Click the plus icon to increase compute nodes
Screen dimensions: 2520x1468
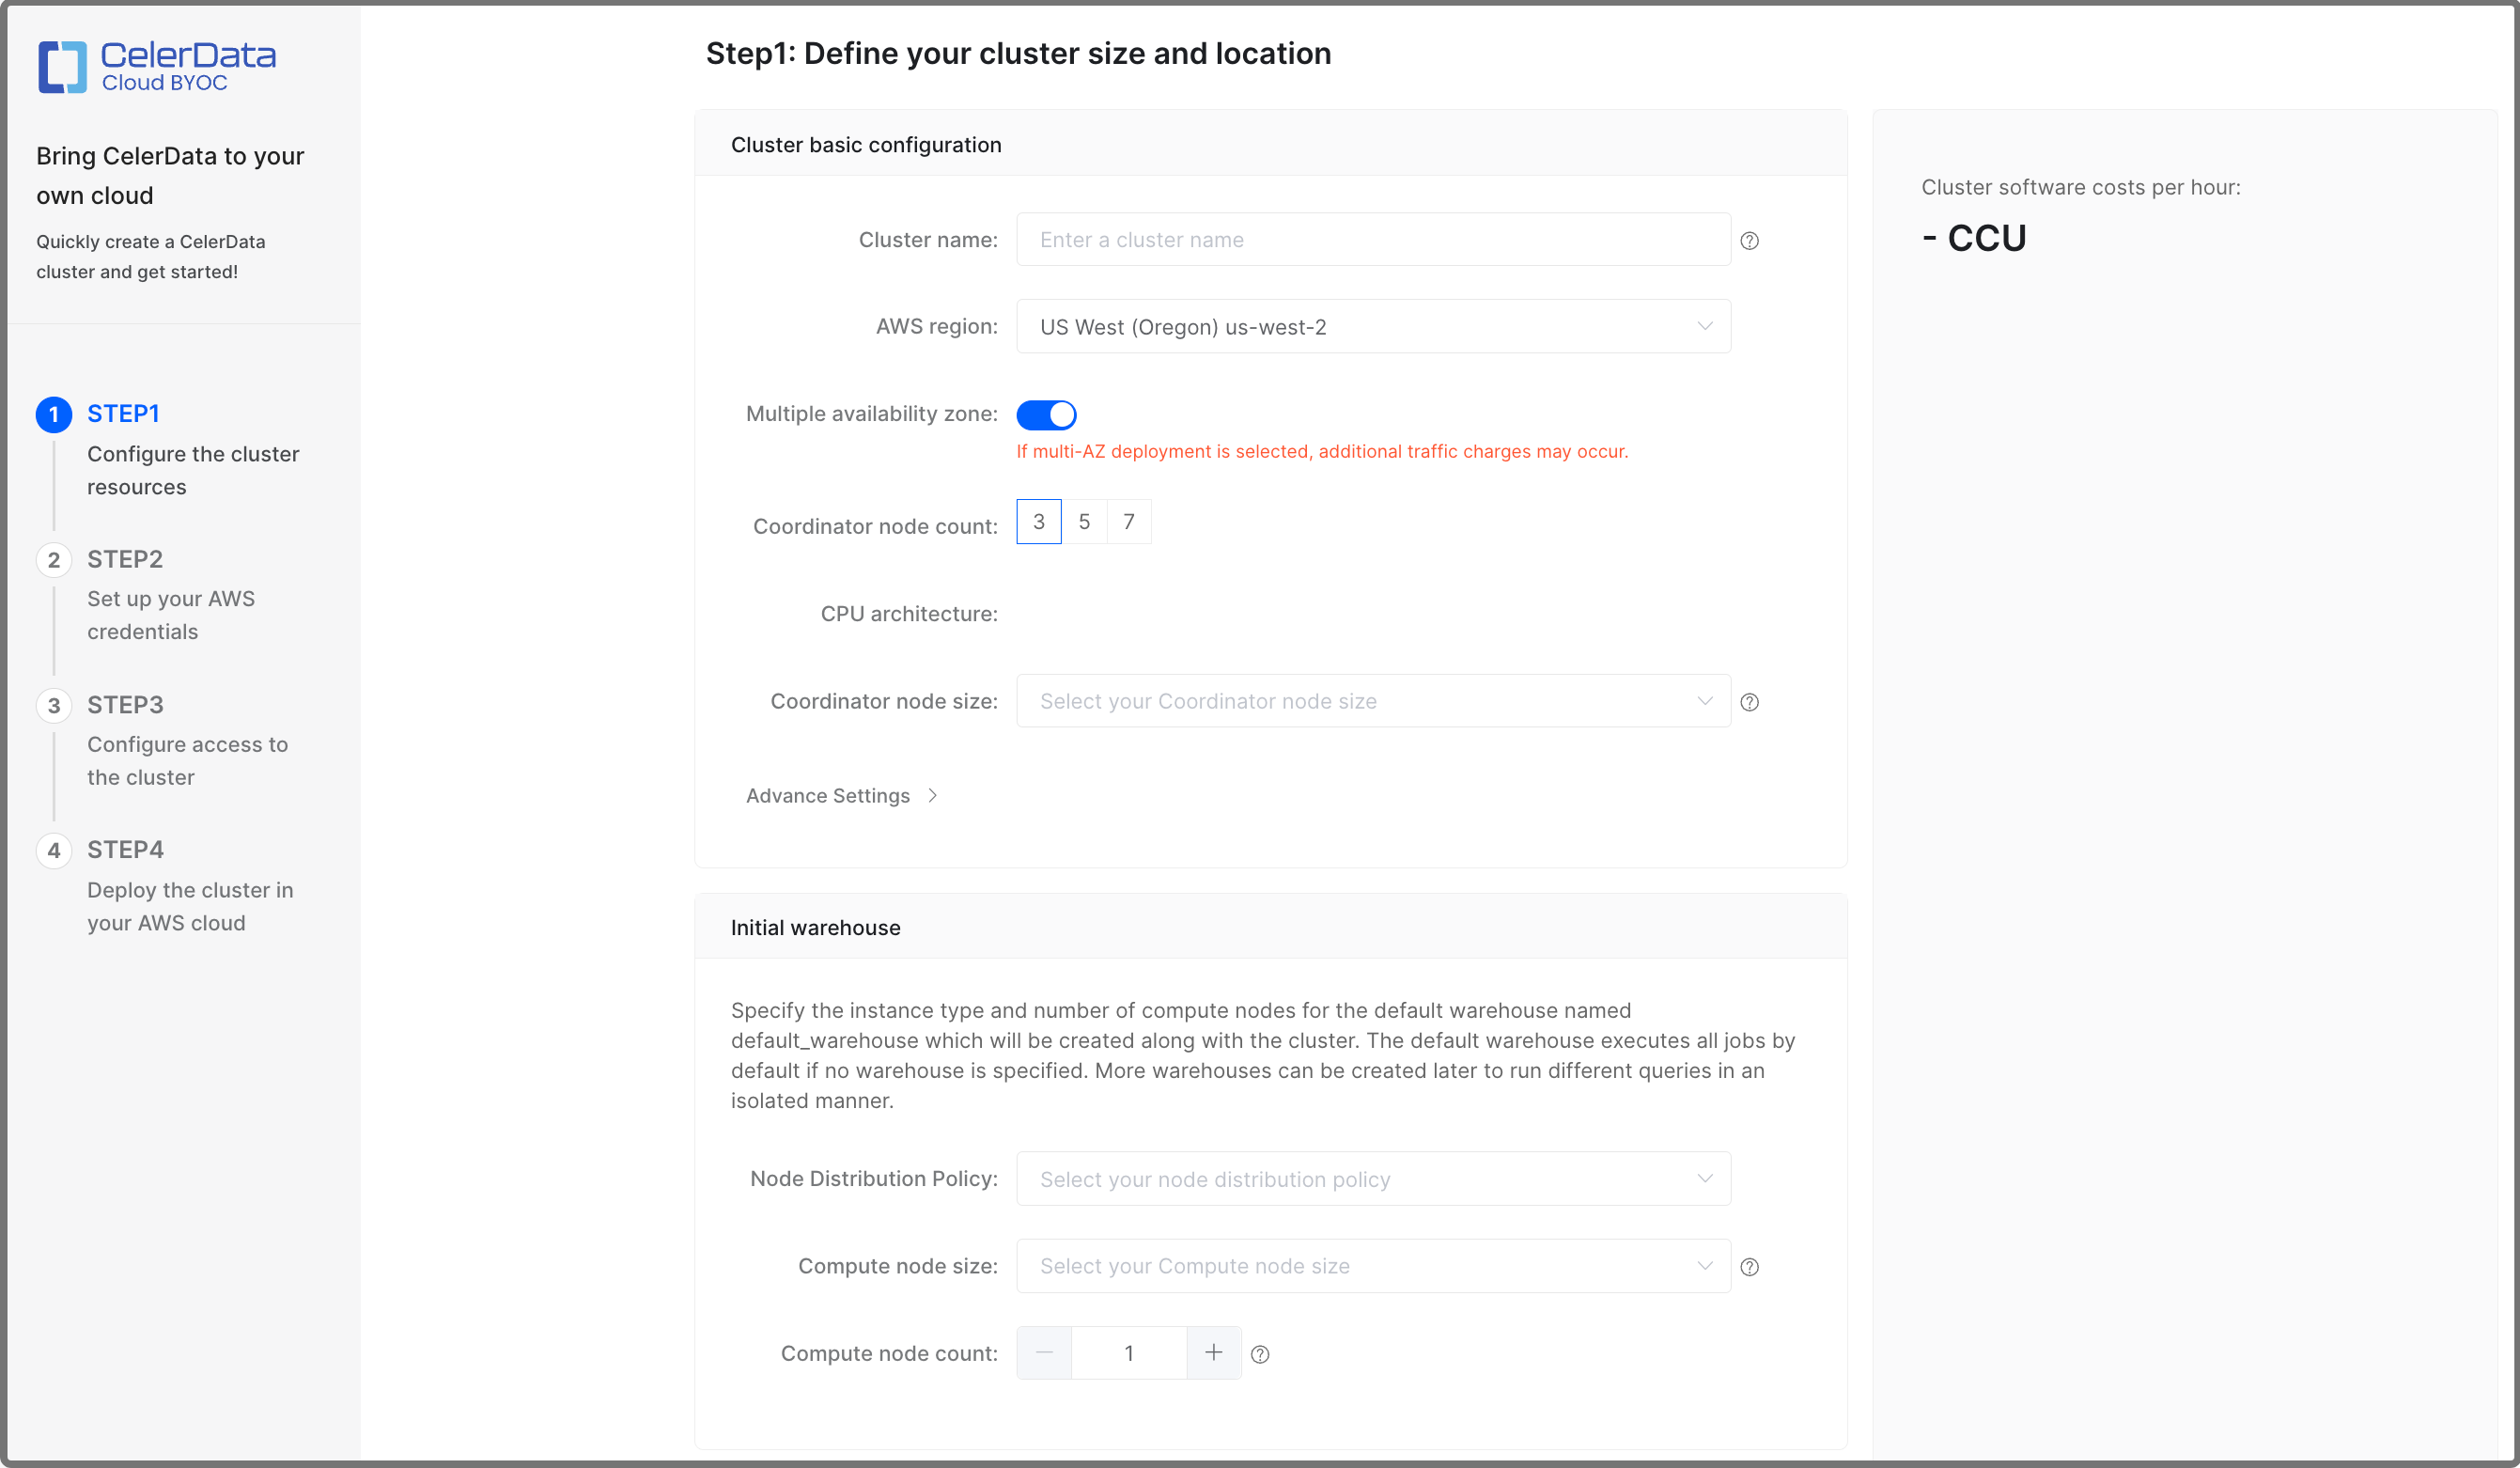[x=1213, y=1353]
